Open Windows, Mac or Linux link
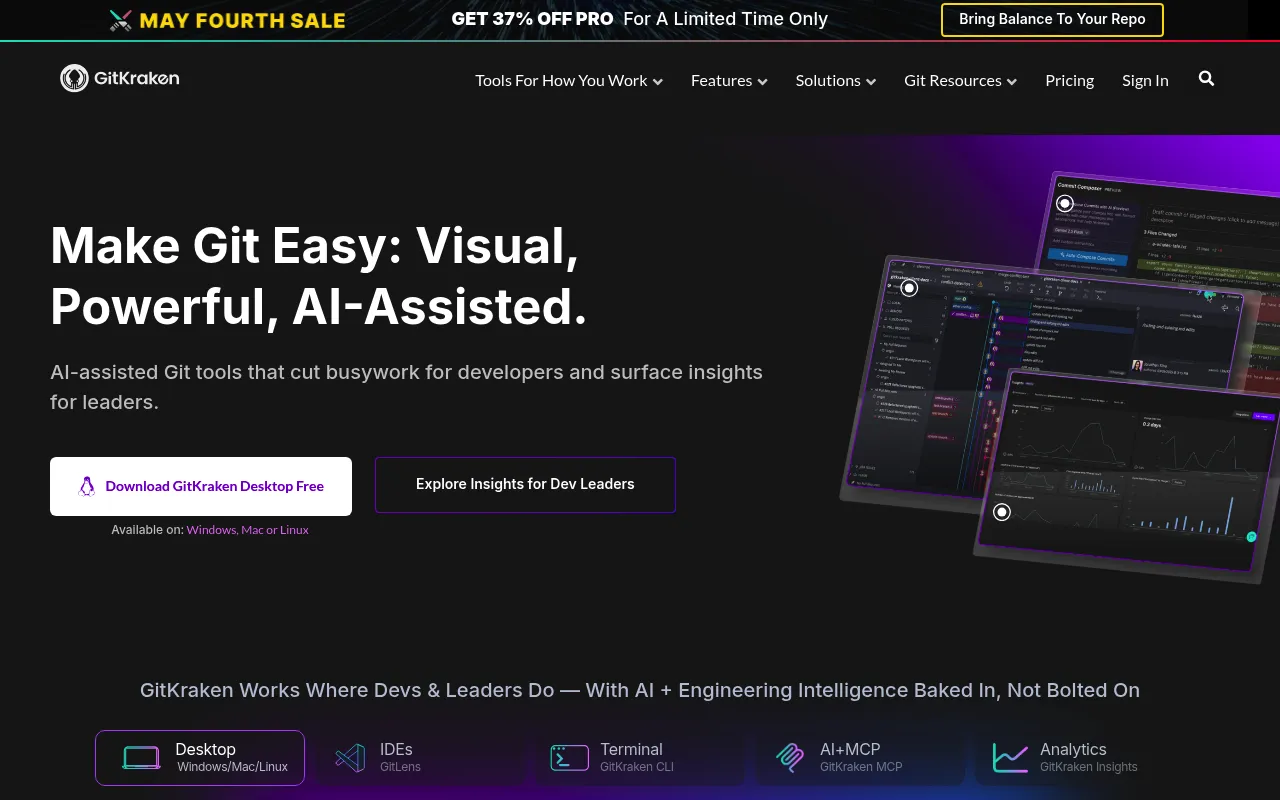Image resolution: width=1280 pixels, height=800 pixels. pyautogui.click(x=247, y=530)
